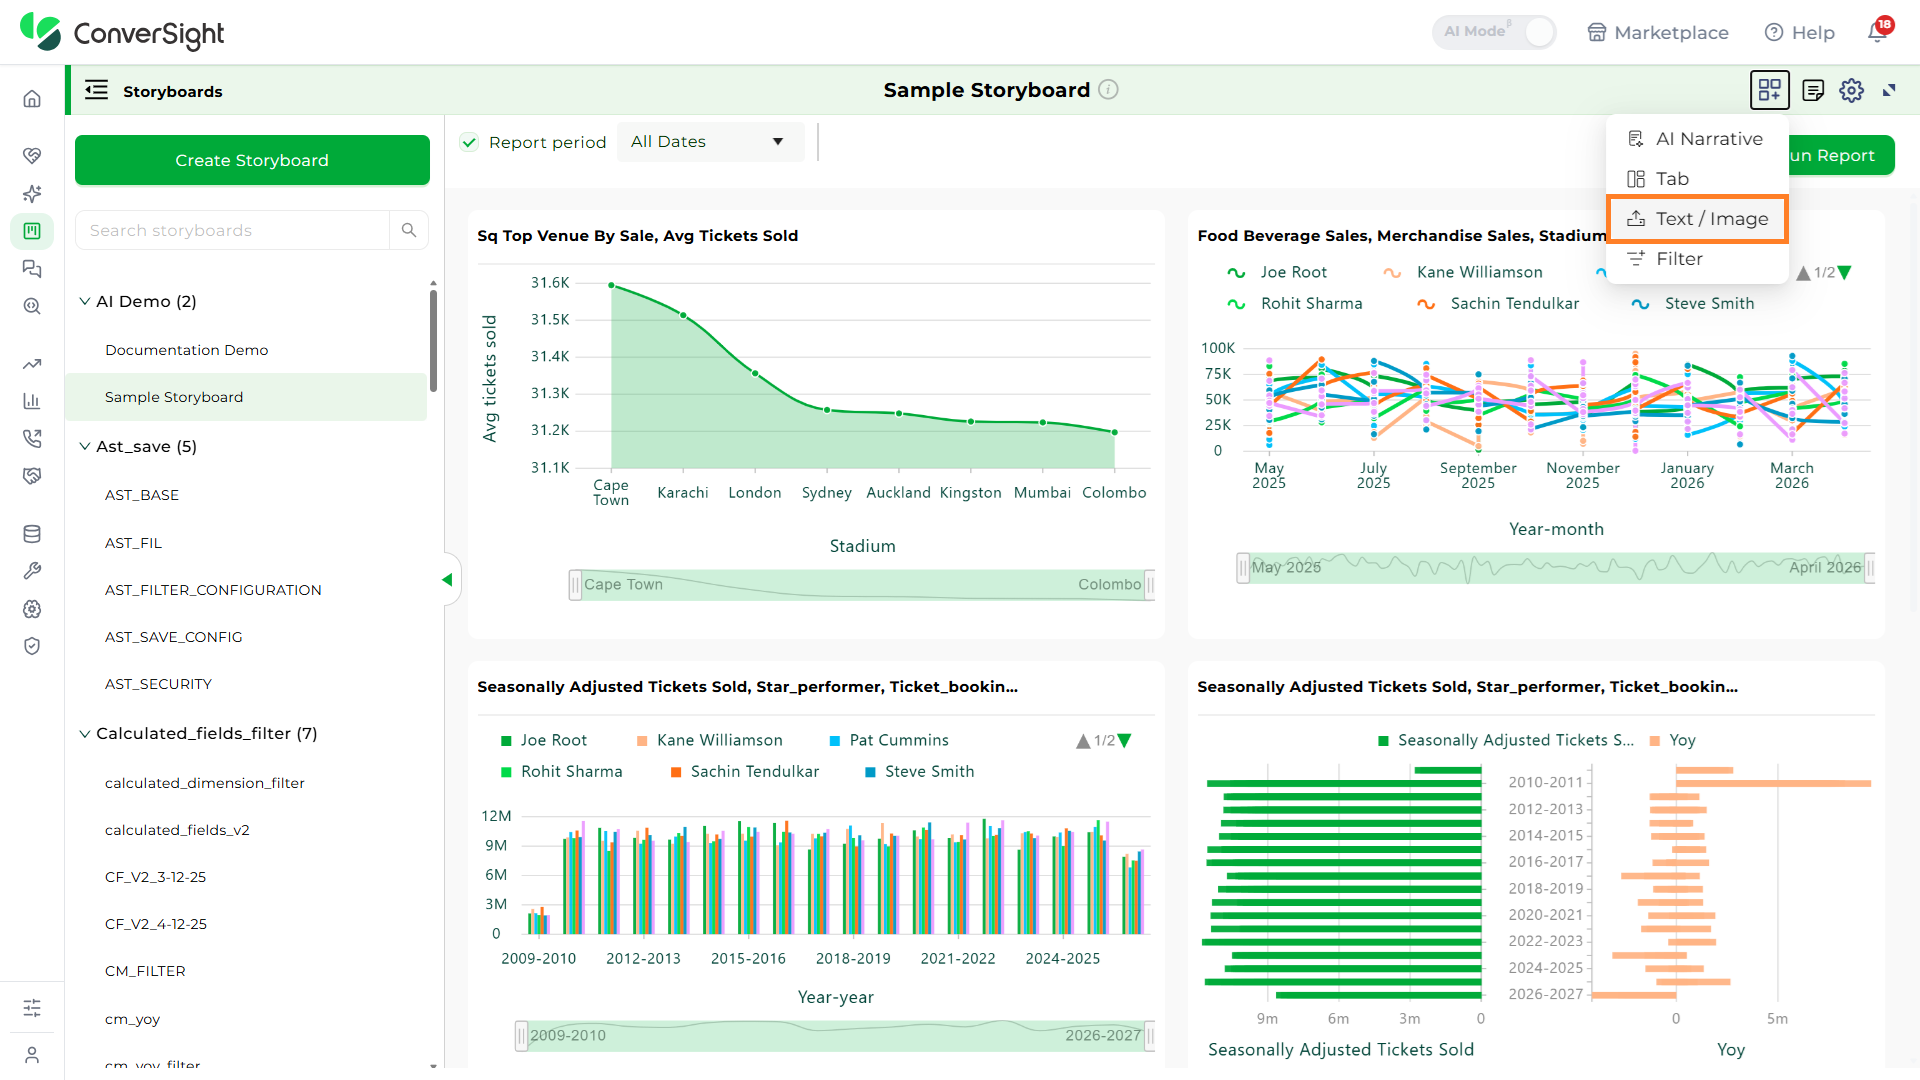Click the add widget grid icon
The width and height of the screenshot is (1920, 1080).
(x=1769, y=90)
